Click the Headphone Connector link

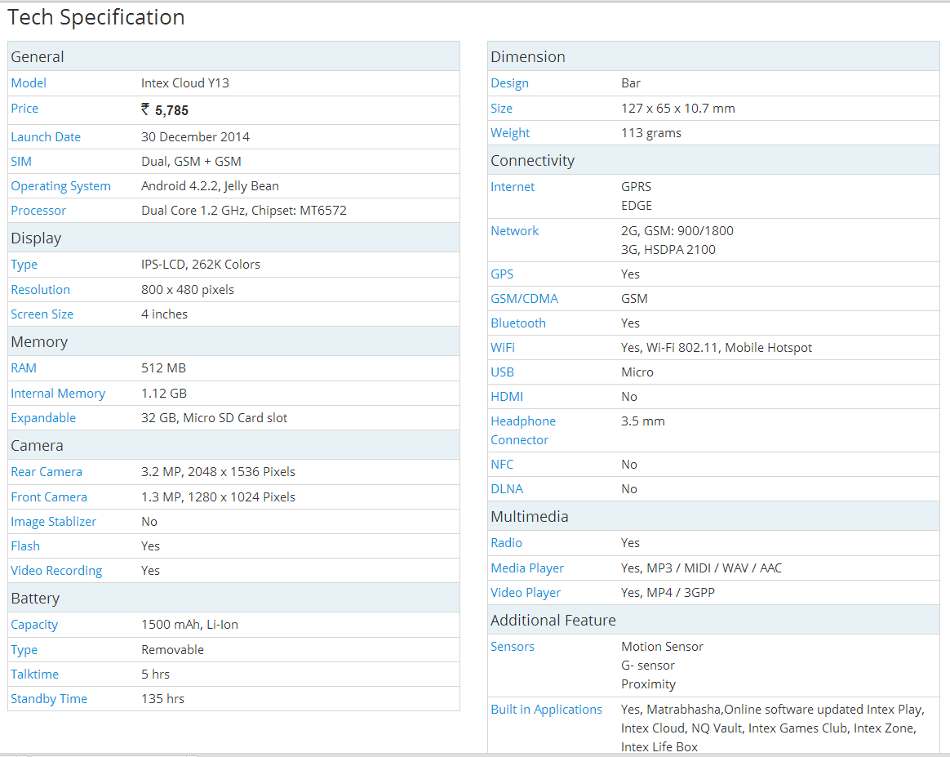[x=523, y=430]
